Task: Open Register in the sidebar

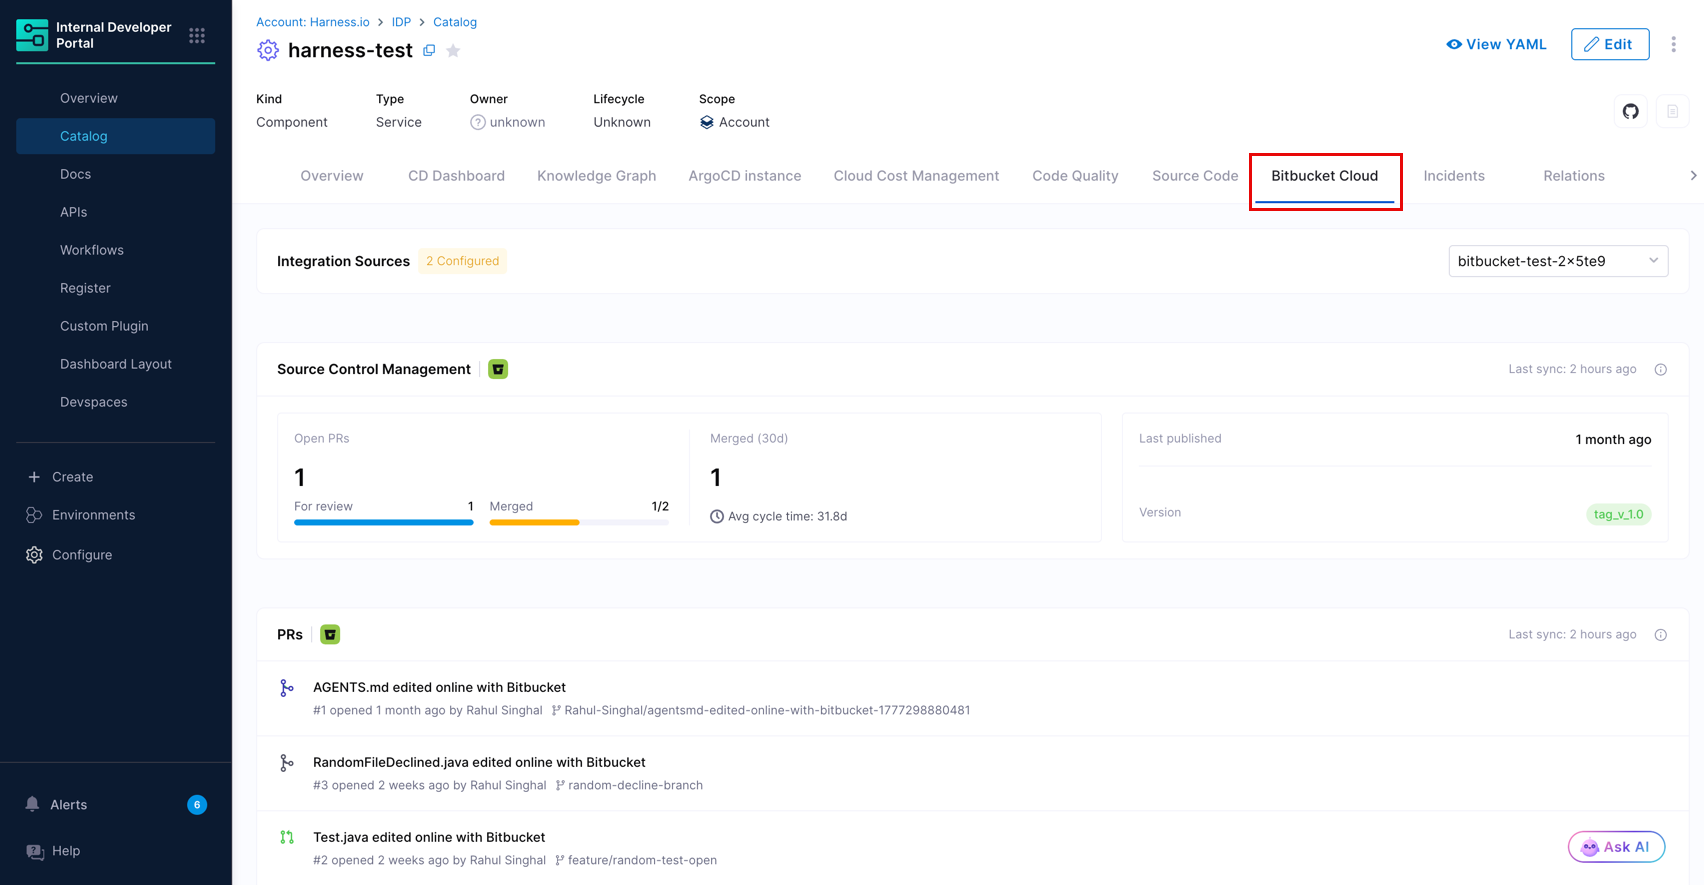Action: click(115, 288)
